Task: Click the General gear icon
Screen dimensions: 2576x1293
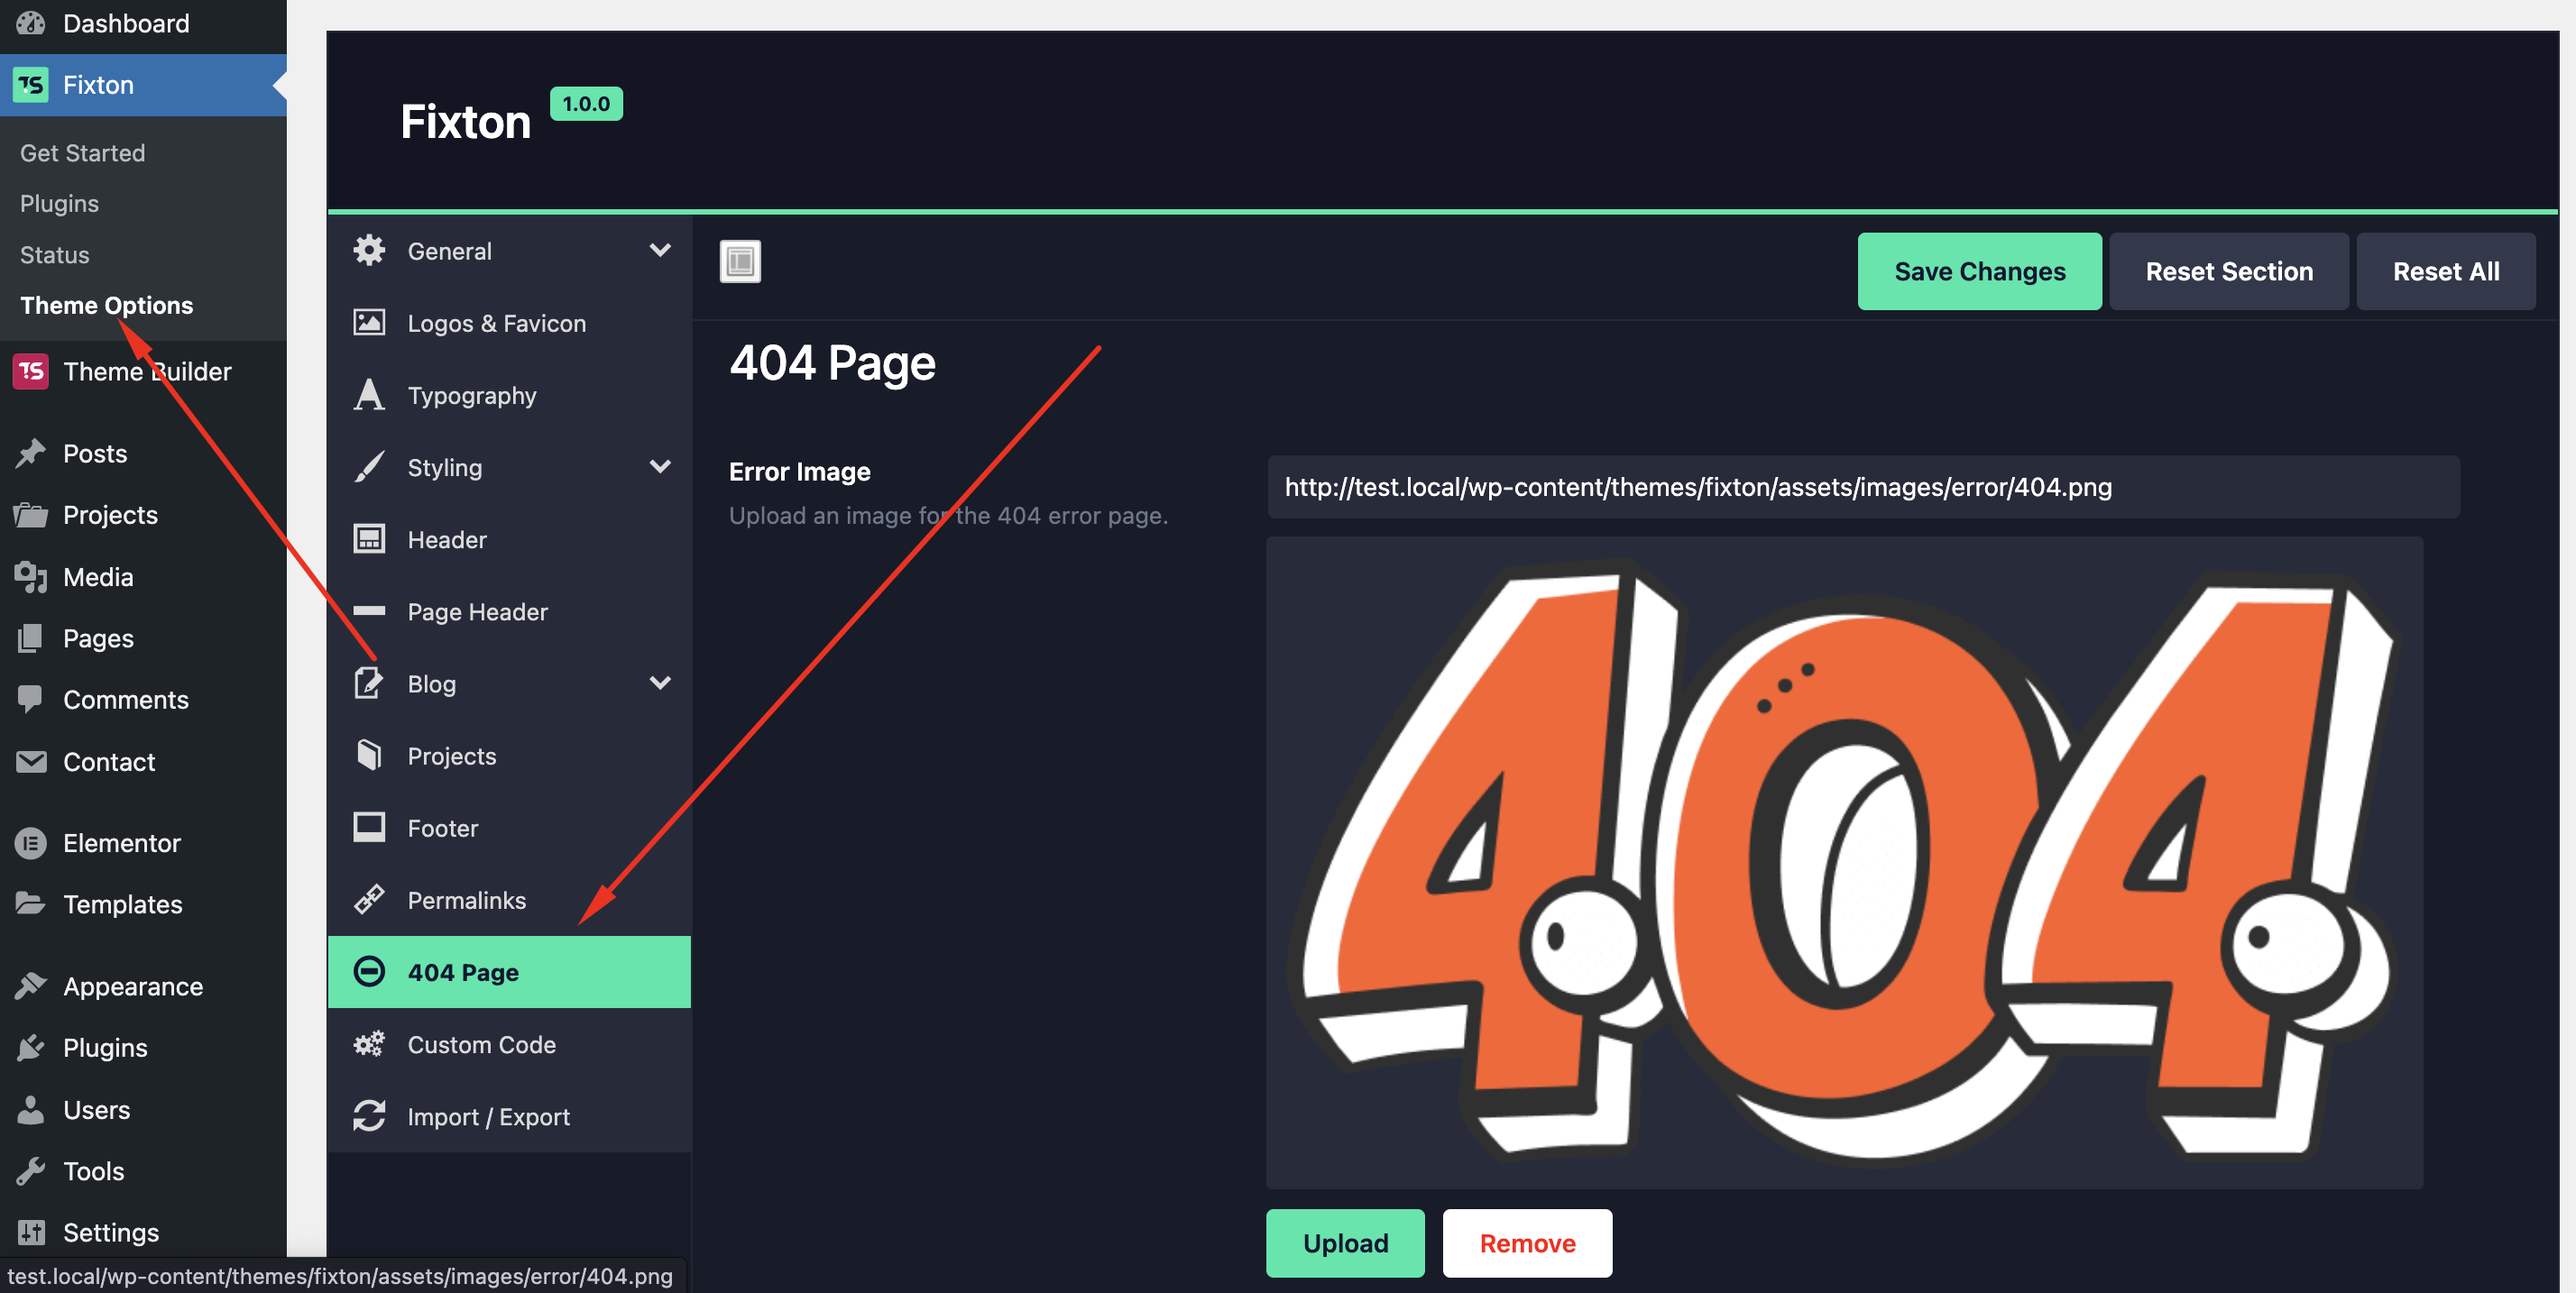Action: coord(369,251)
